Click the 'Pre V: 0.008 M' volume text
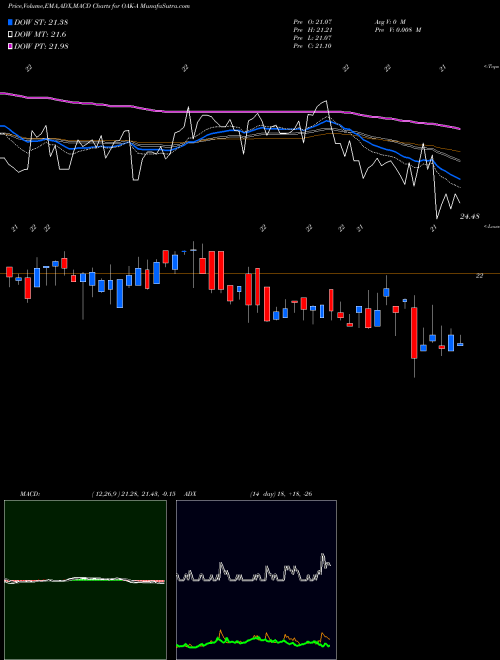The width and height of the screenshot is (500, 660). (x=398, y=30)
